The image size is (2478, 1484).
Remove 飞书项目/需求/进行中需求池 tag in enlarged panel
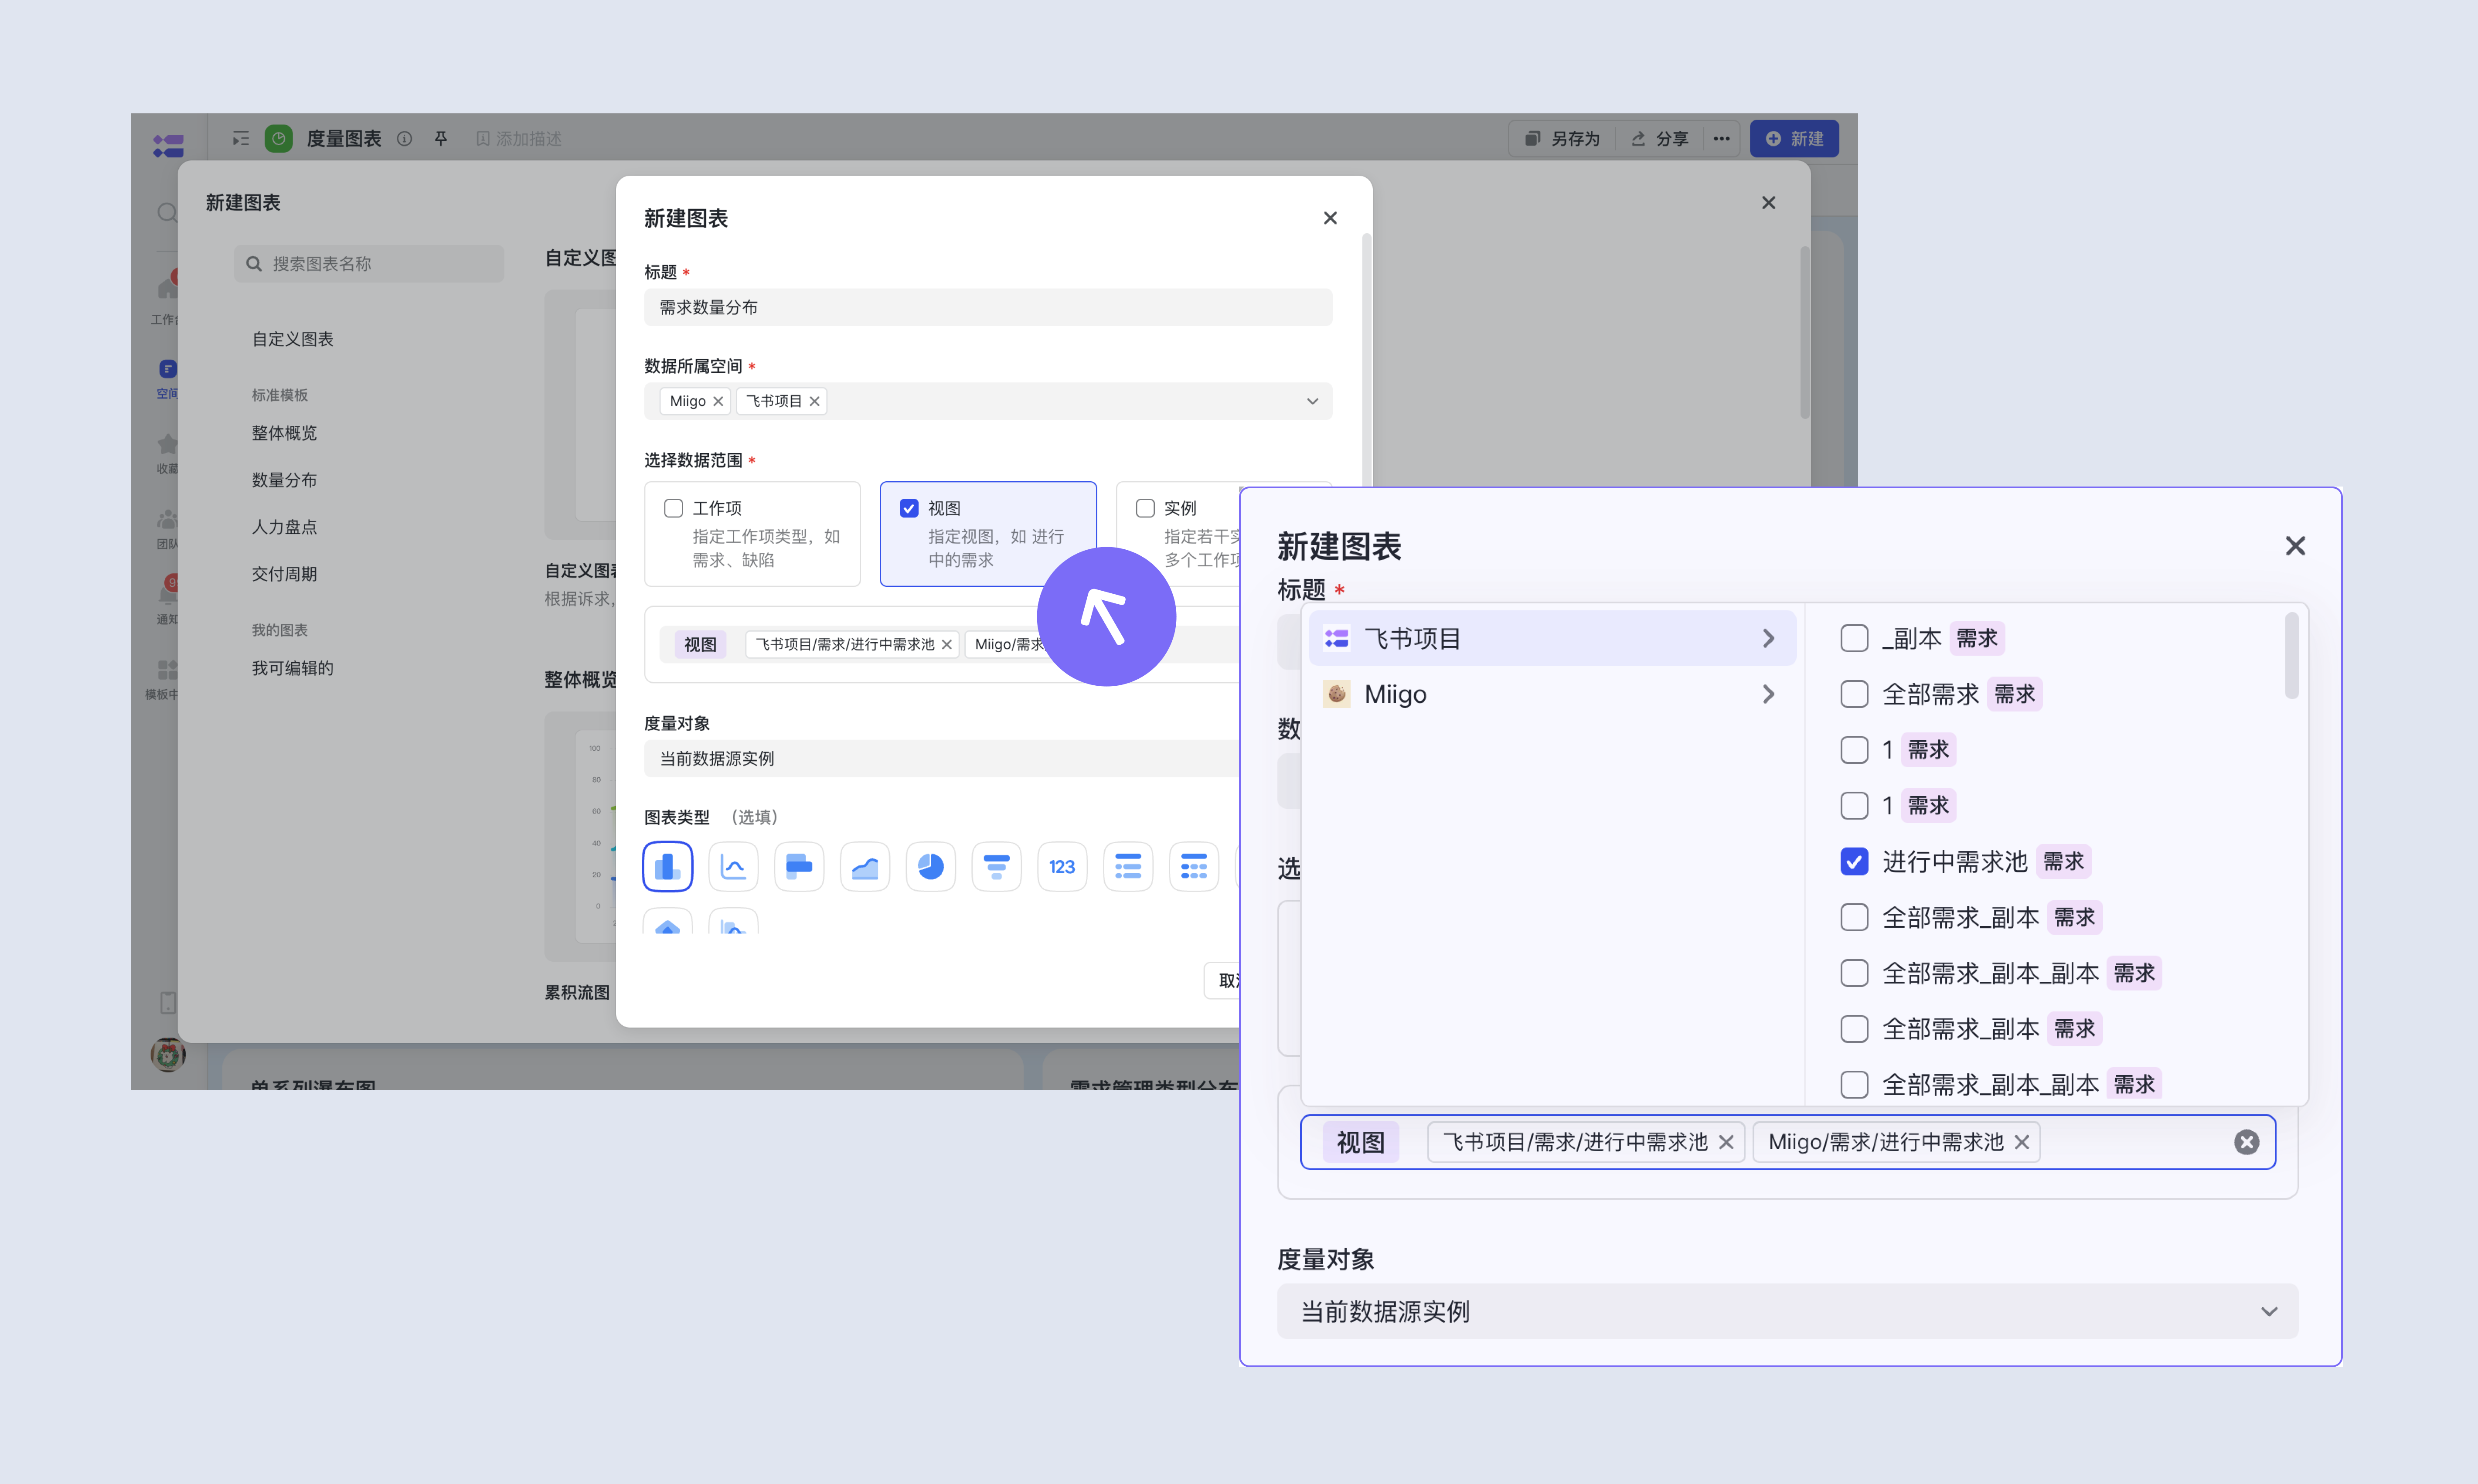pos(1726,1142)
